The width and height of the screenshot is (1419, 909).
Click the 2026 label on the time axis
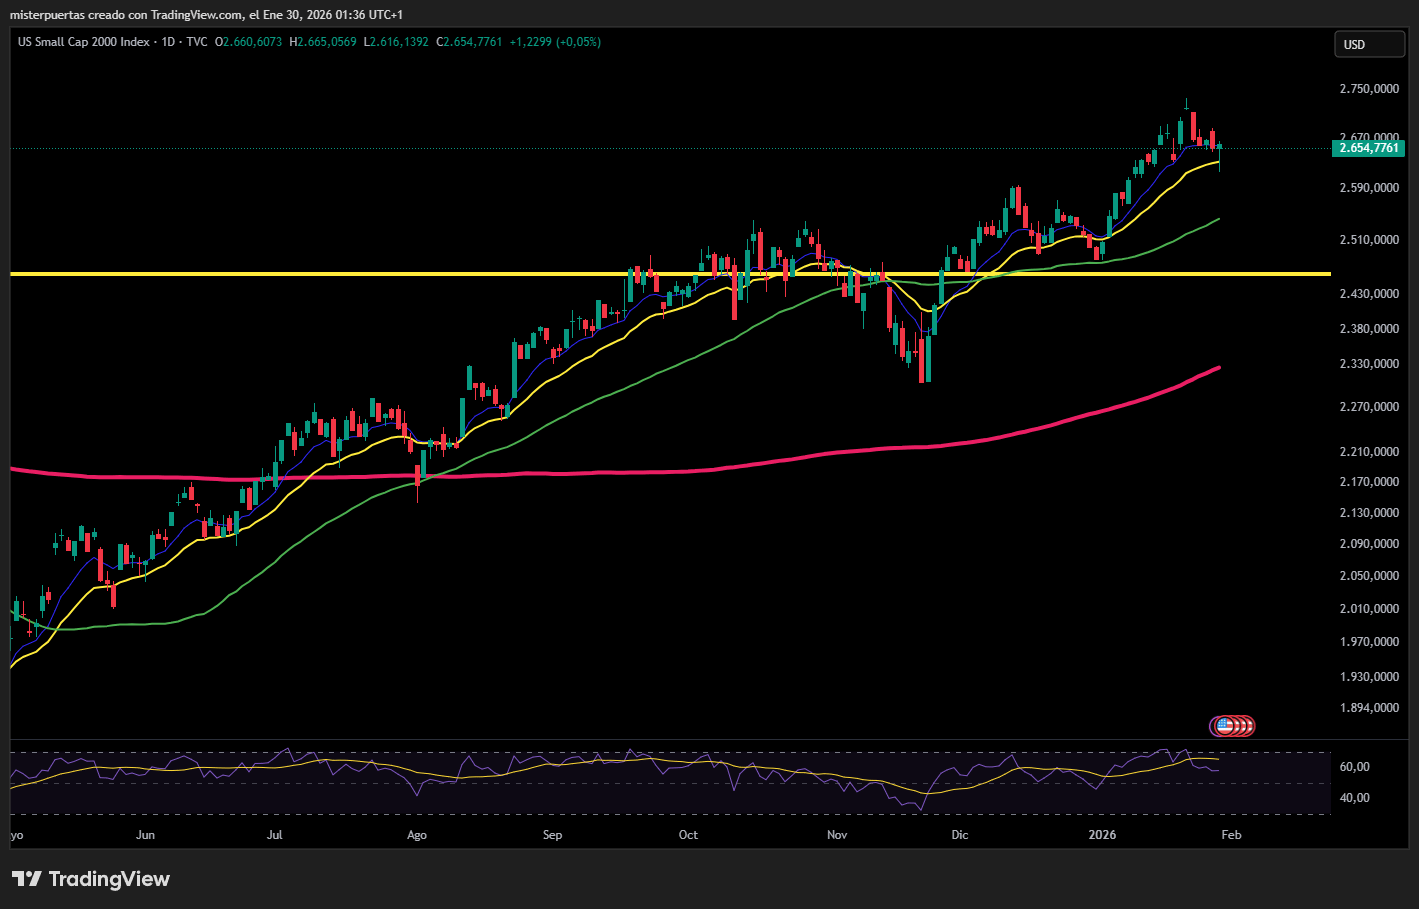[x=1102, y=835]
